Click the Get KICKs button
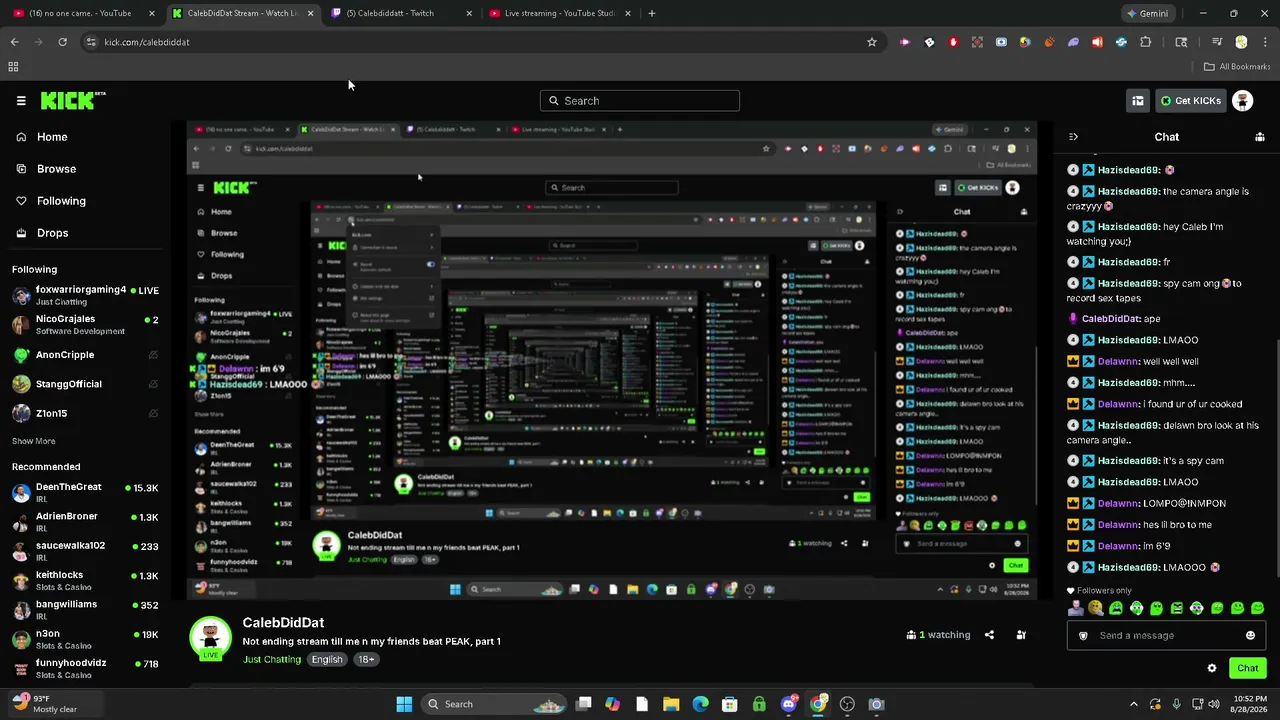1280x720 pixels. click(x=1190, y=100)
